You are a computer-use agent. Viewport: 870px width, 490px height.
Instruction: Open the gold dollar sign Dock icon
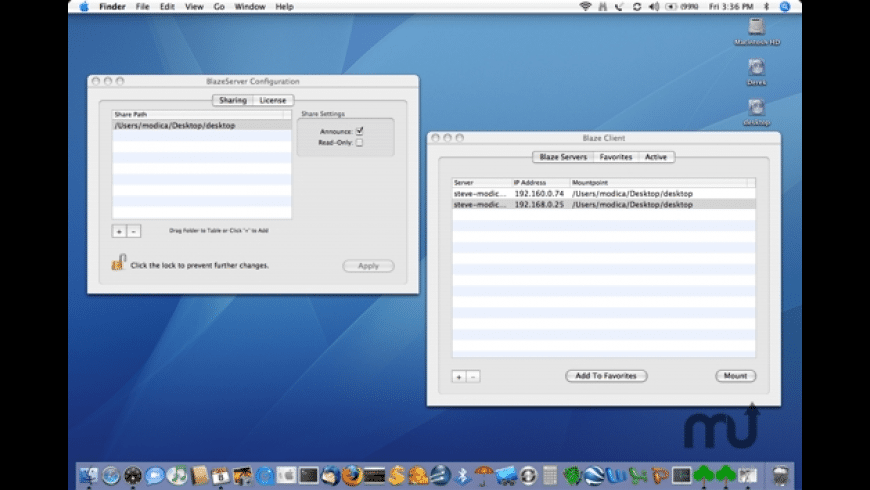tap(396, 476)
